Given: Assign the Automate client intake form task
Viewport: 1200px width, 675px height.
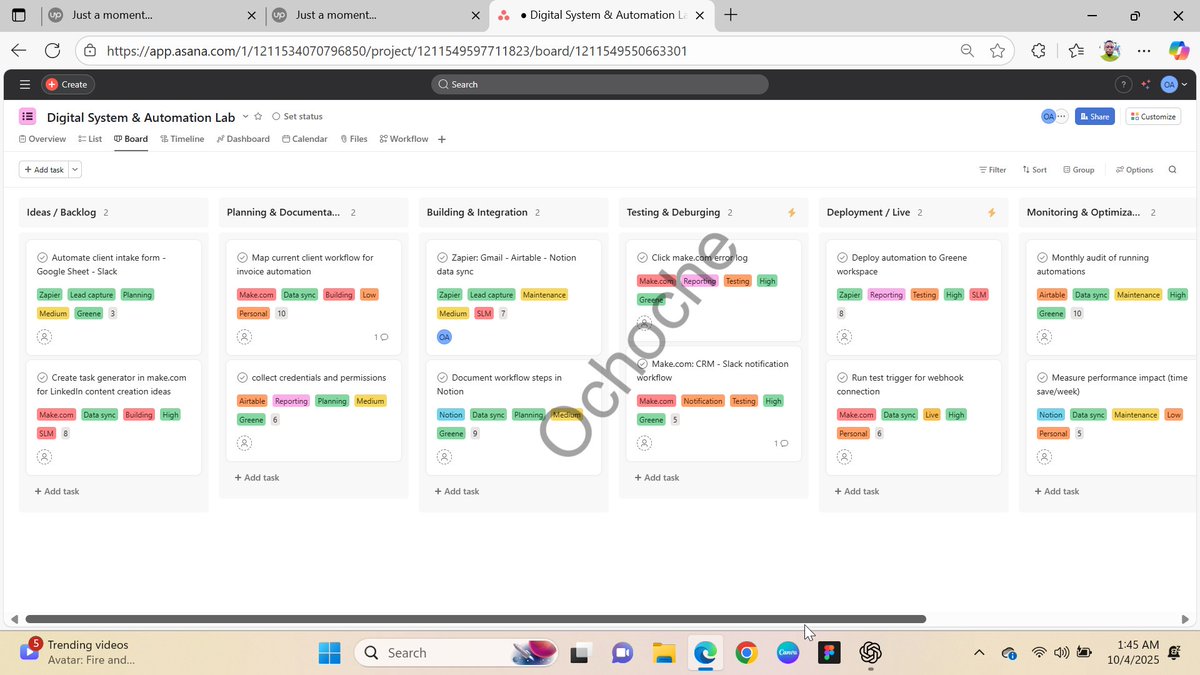Looking at the screenshot, I should (x=44, y=337).
